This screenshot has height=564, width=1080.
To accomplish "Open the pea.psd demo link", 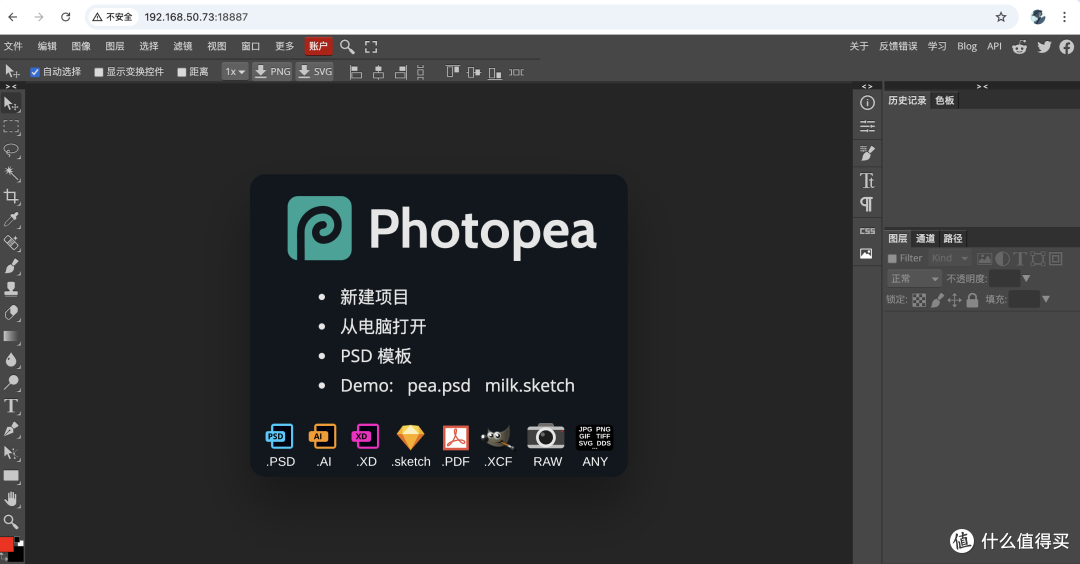I will 439,386.
